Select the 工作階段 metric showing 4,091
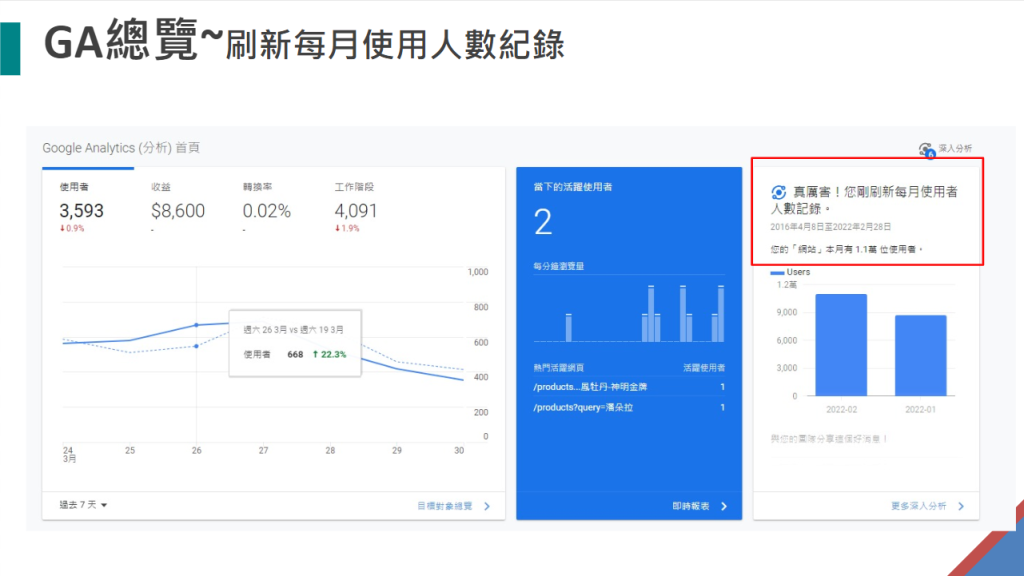 point(357,210)
